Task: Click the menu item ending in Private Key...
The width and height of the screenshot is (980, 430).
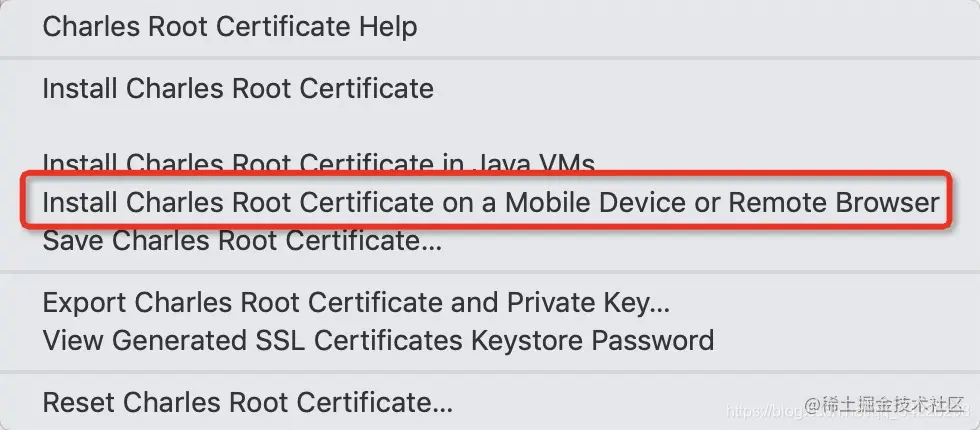Action: 356,301
